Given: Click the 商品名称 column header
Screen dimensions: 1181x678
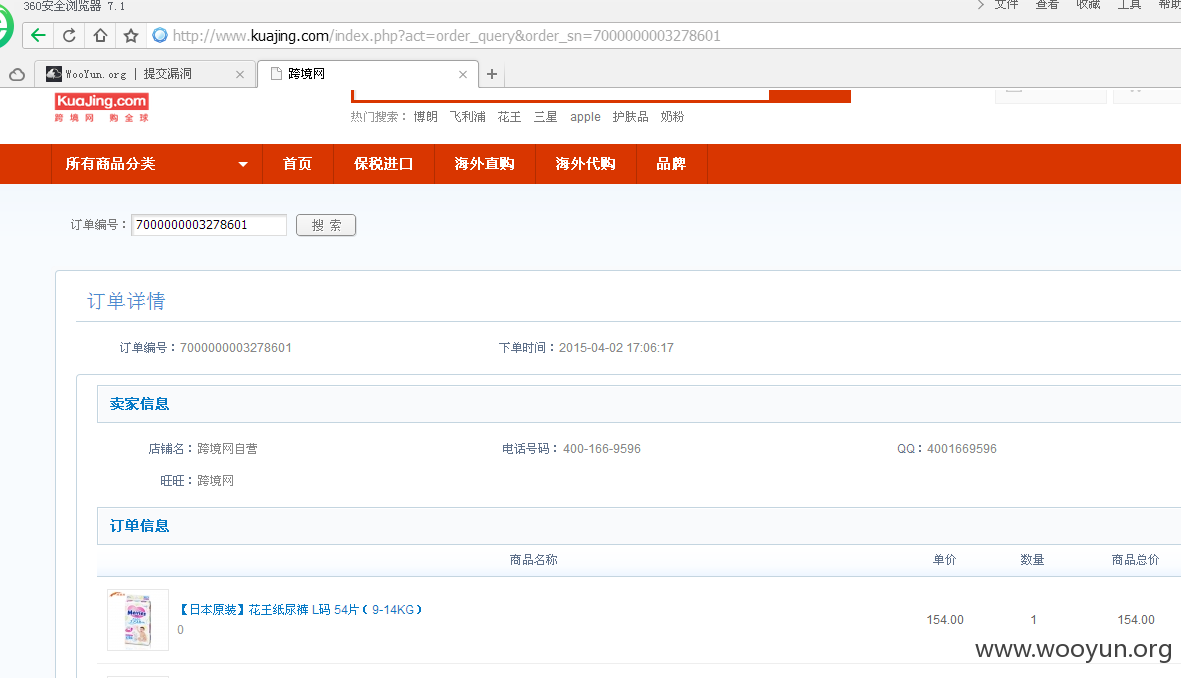Looking at the screenshot, I should (533, 560).
